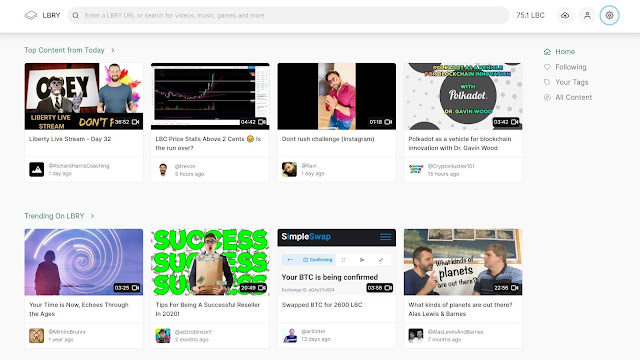
Task: Open Polkadot video thumbnail
Action: click(x=463, y=96)
